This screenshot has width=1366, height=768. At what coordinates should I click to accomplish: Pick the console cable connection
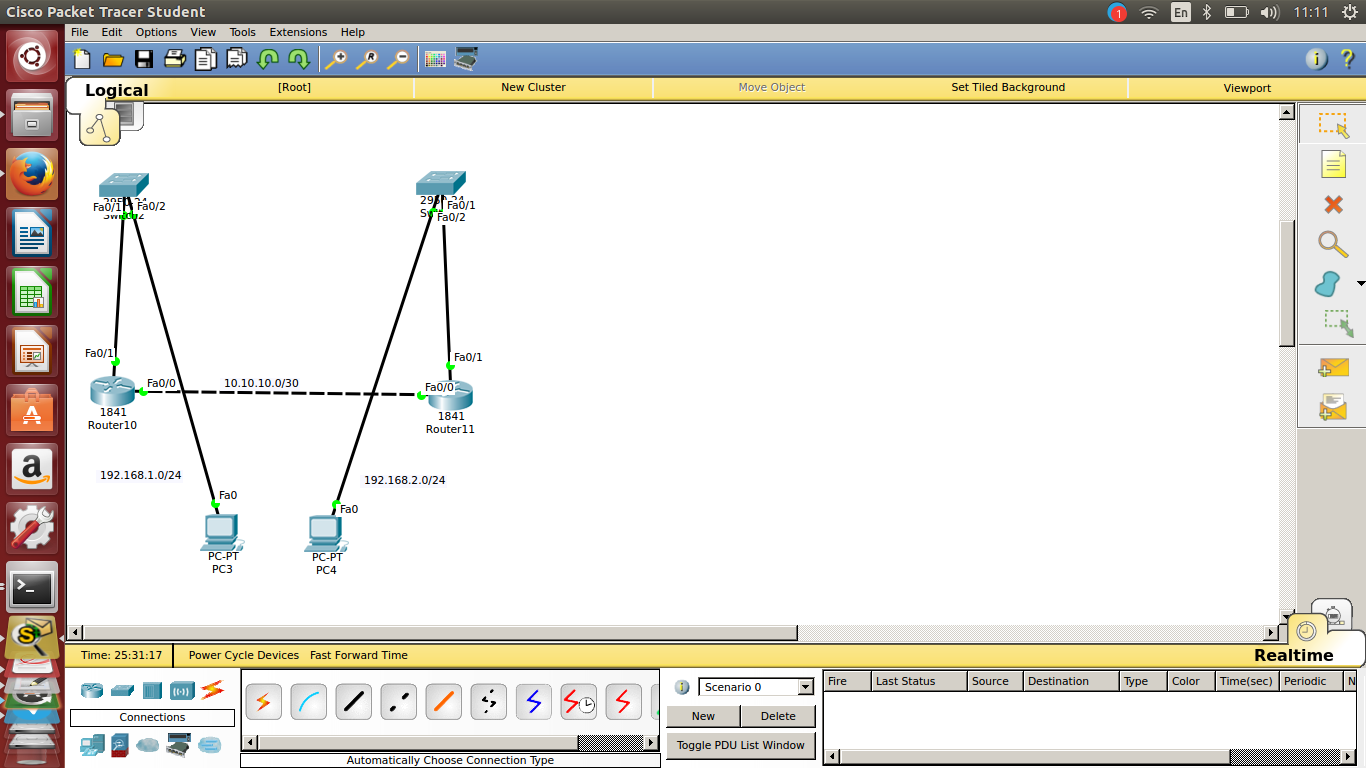click(x=308, y=701)
